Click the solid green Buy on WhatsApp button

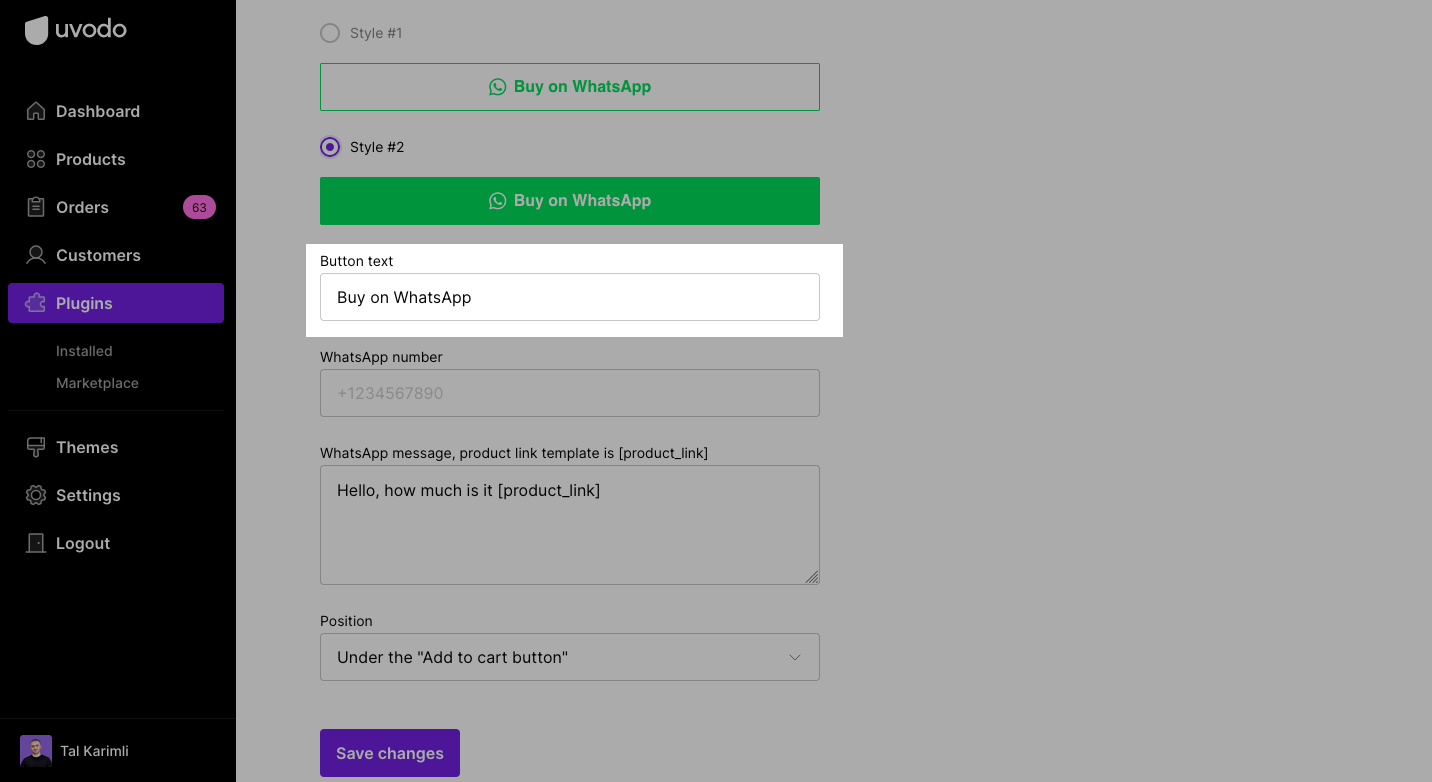point(570,201)
